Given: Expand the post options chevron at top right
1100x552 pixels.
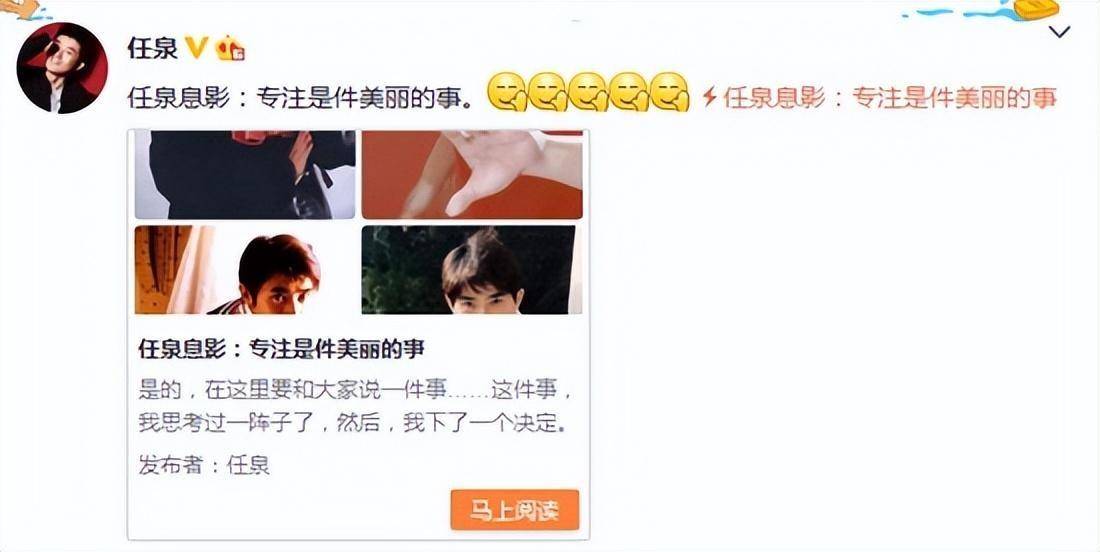Looking at the screenshot, I should pos(1059,32).
